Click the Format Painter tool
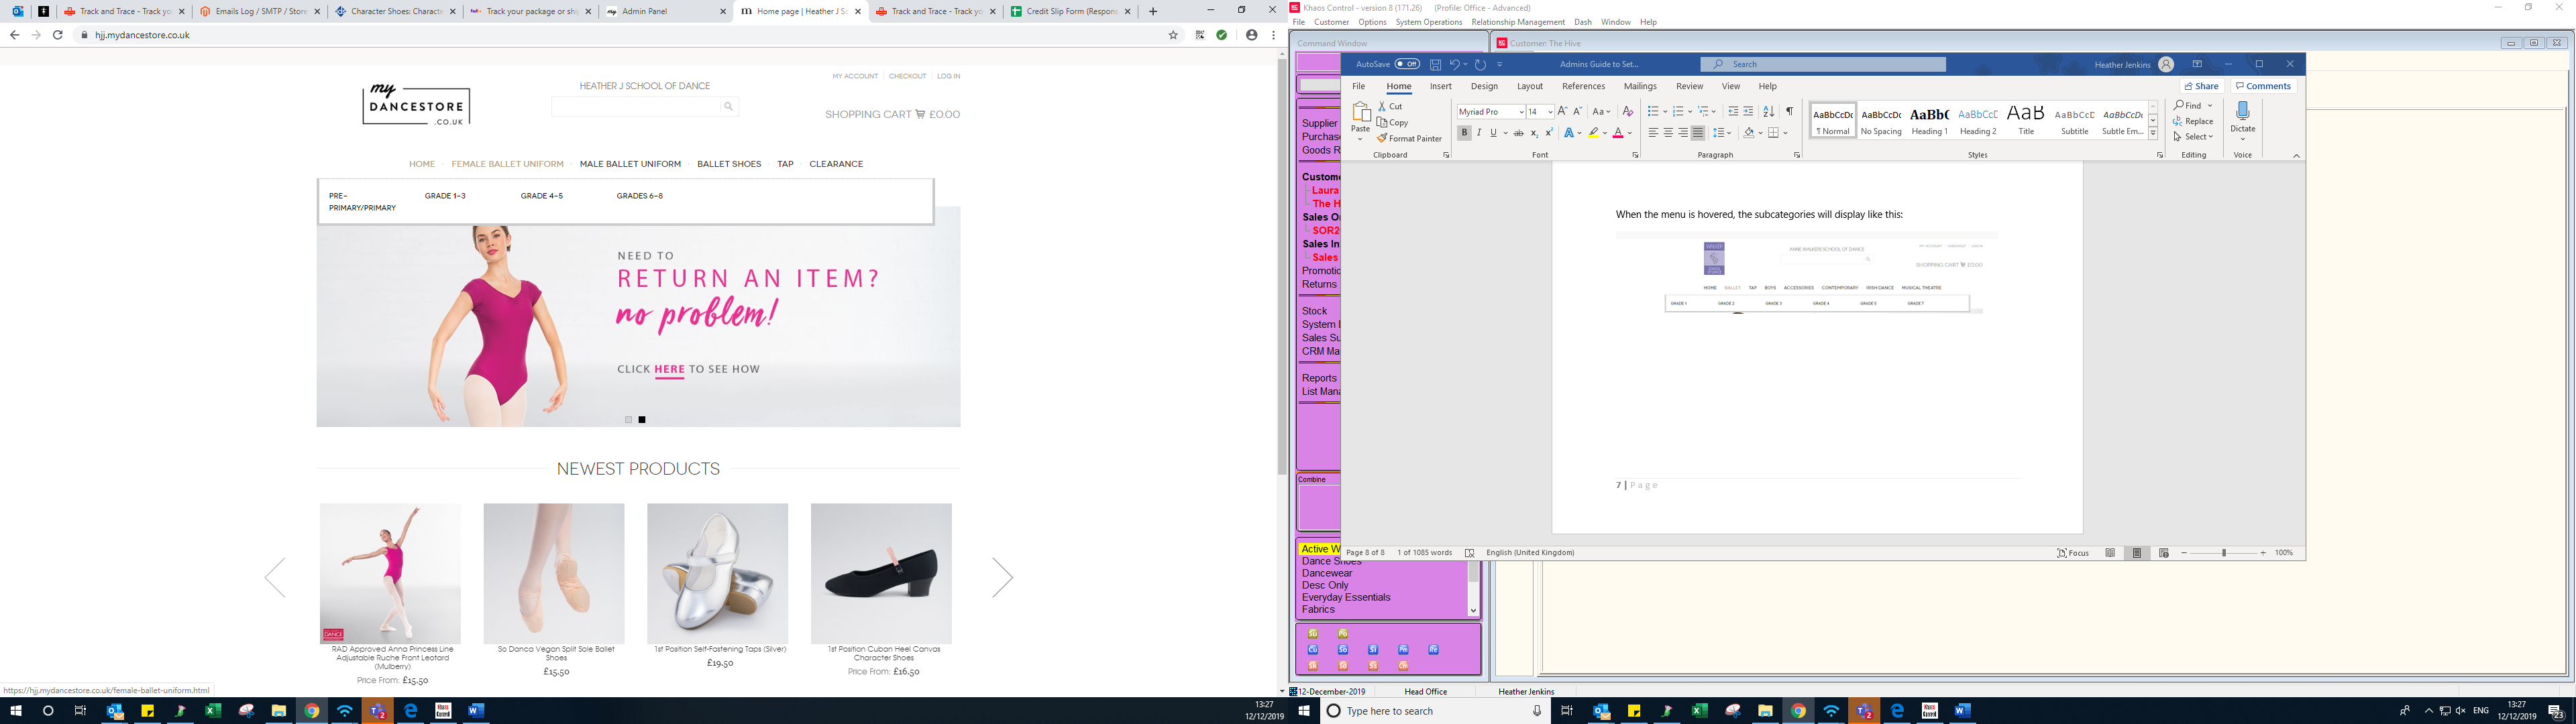2576x724 pixels. (x=1408, y=139)
